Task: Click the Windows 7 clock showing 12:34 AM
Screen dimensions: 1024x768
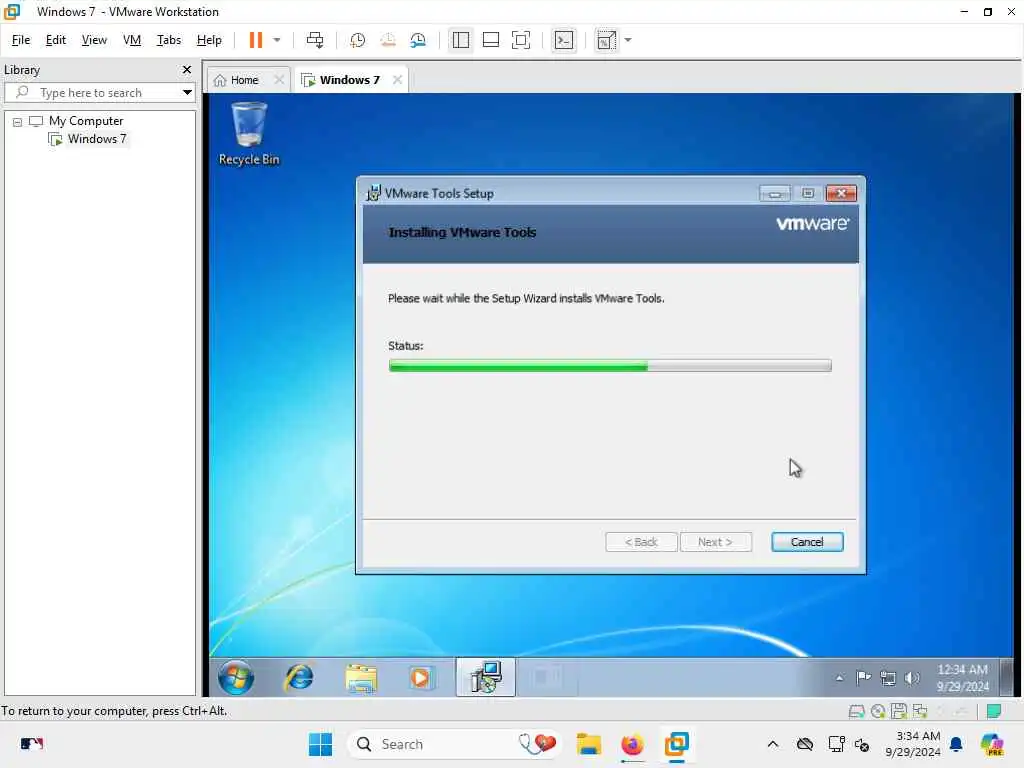Action: (963, 678)
